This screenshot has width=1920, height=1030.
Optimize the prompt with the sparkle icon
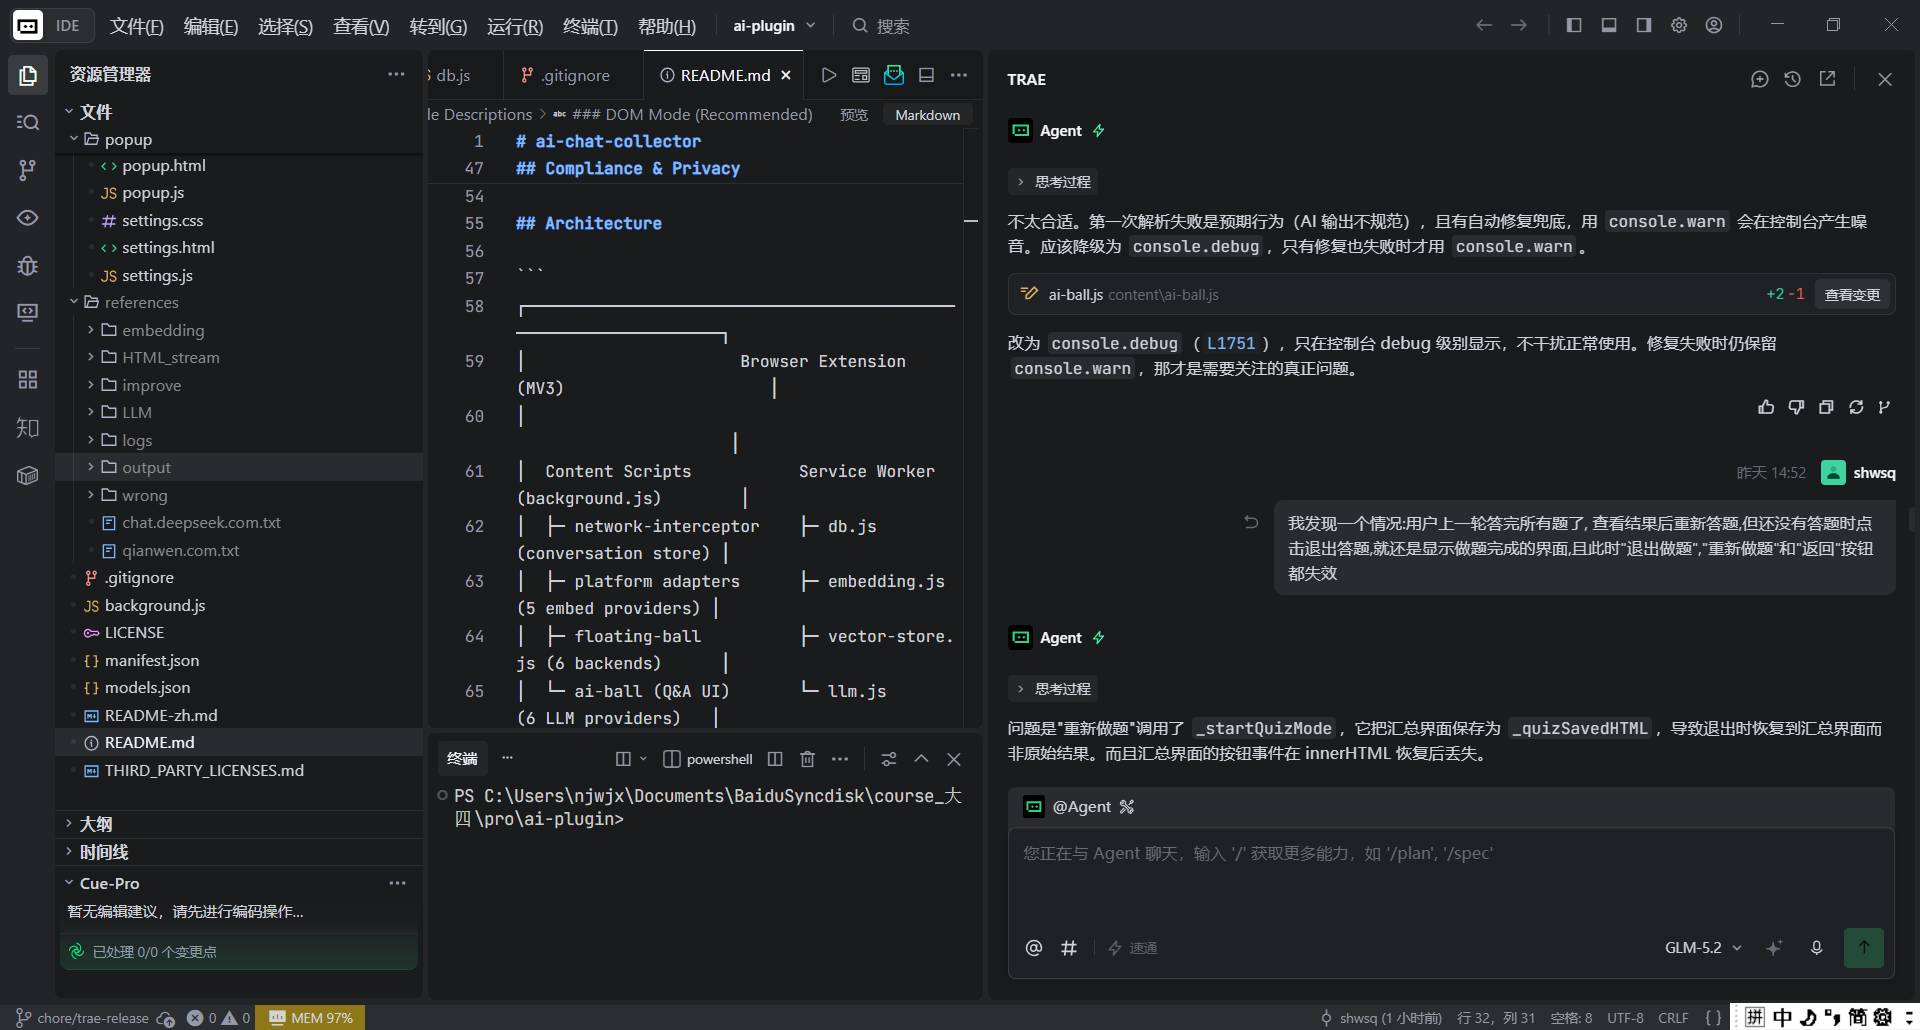tap(1774, 948)
